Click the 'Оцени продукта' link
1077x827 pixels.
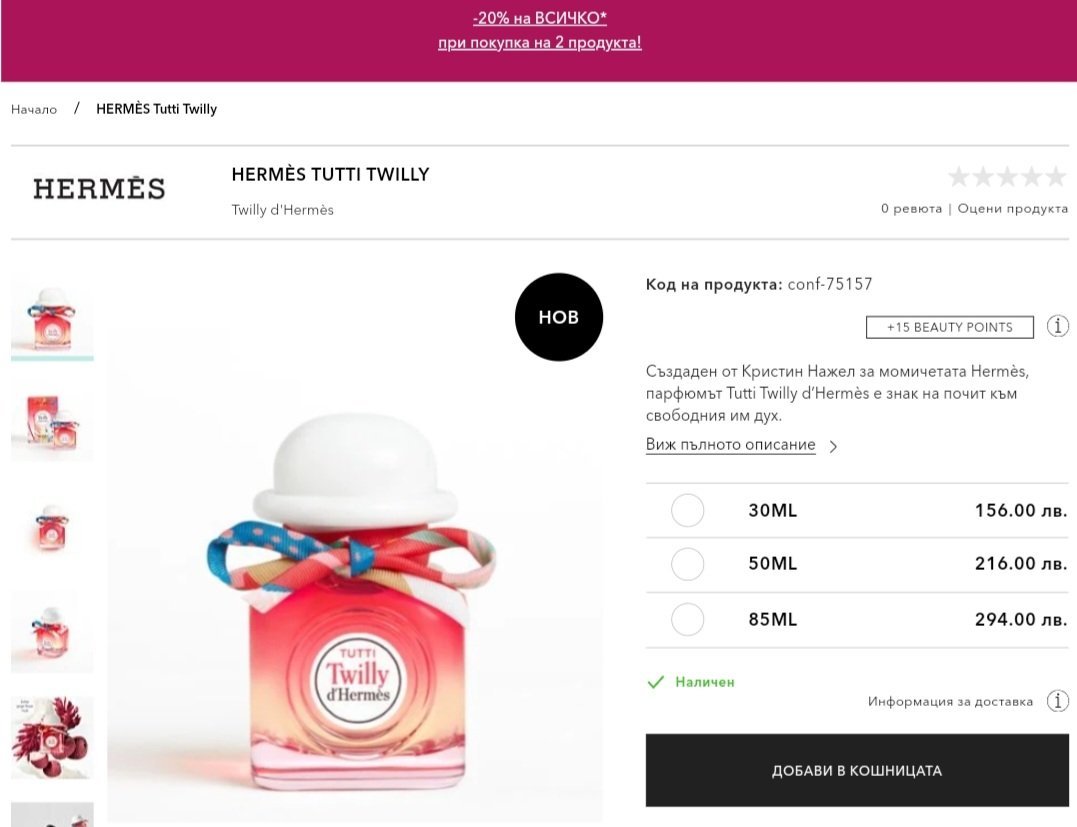coord(1012,209)
